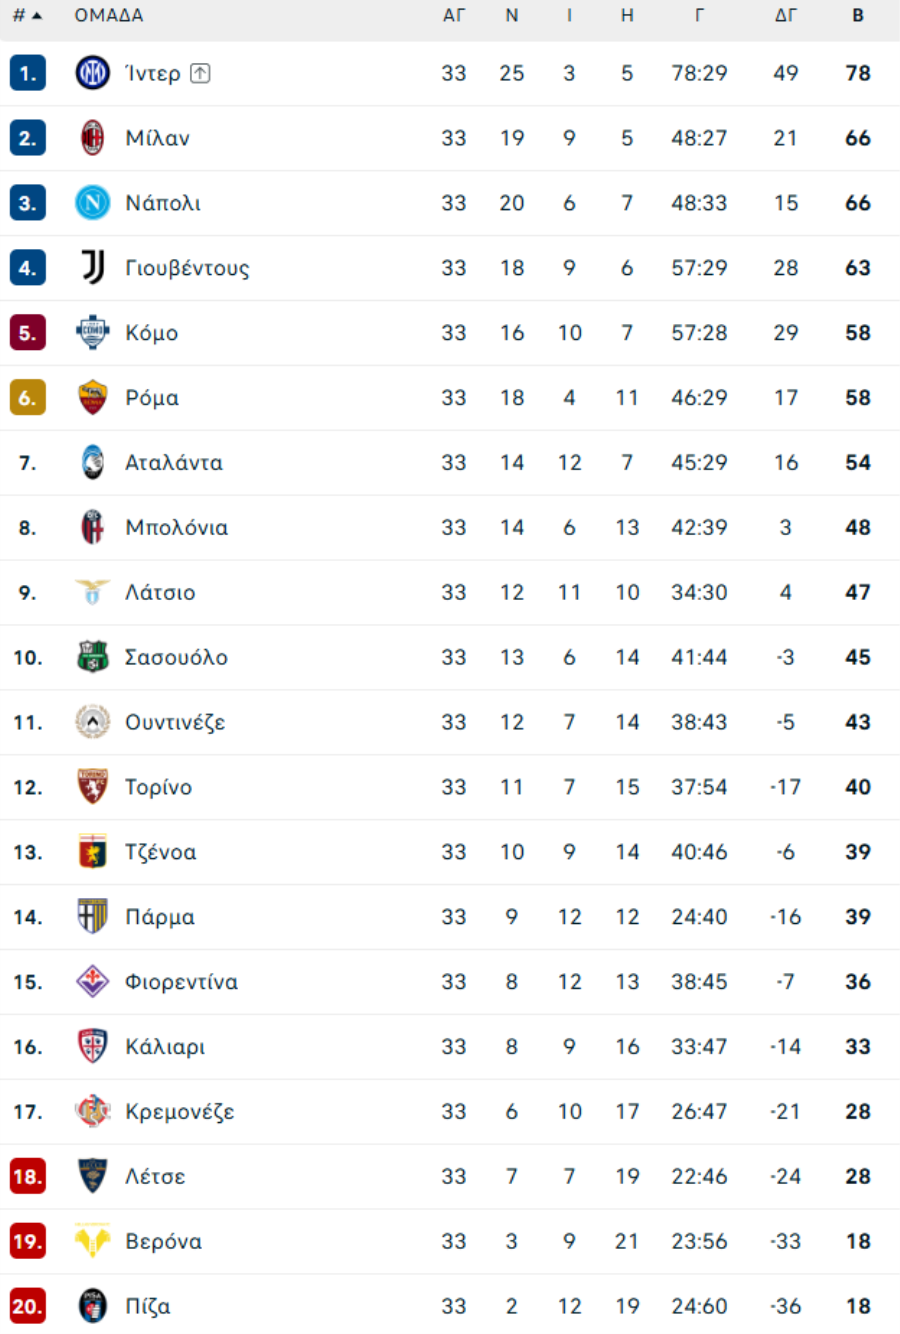Click the Verona club logo
Image resolution: width=900 pixels, height=1334 pixels.
click(93, 1241)
